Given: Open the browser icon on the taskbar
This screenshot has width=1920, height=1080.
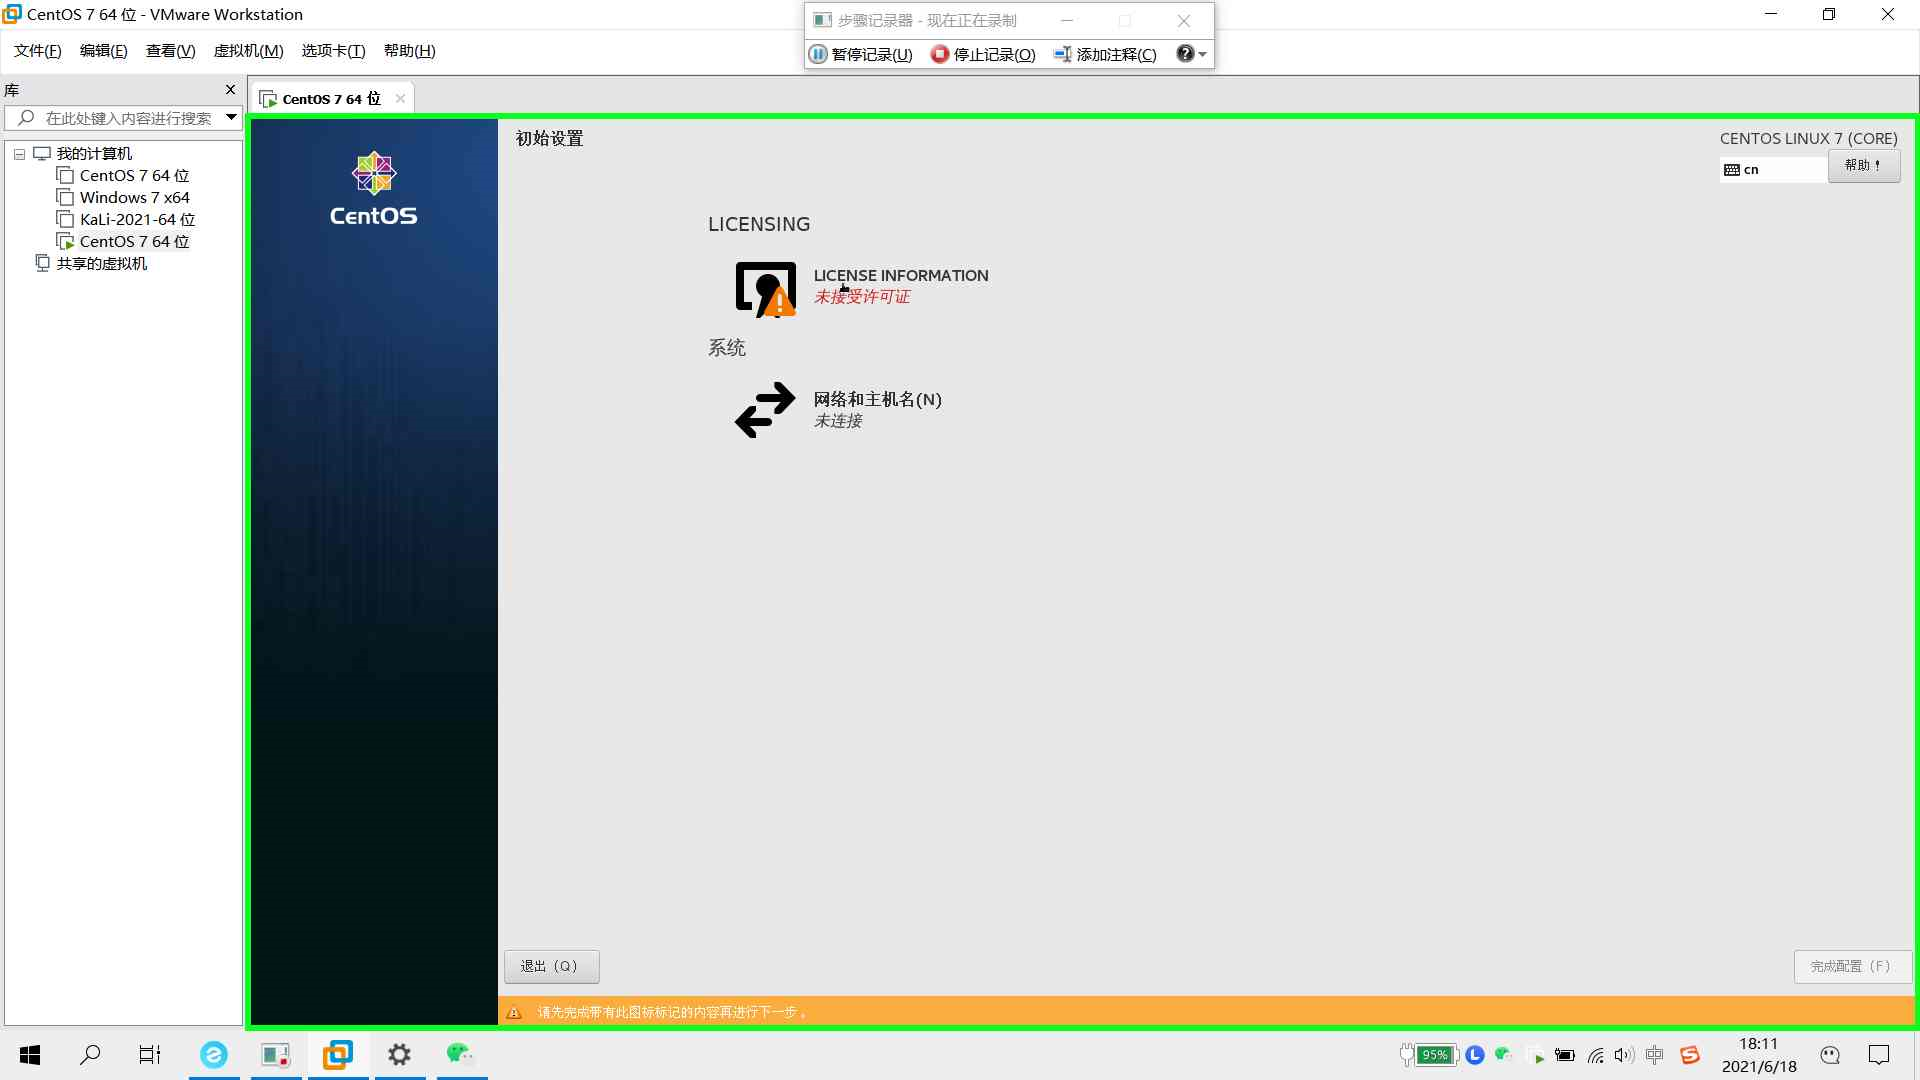Looking at the screenshot, I should click(213, 1054).
